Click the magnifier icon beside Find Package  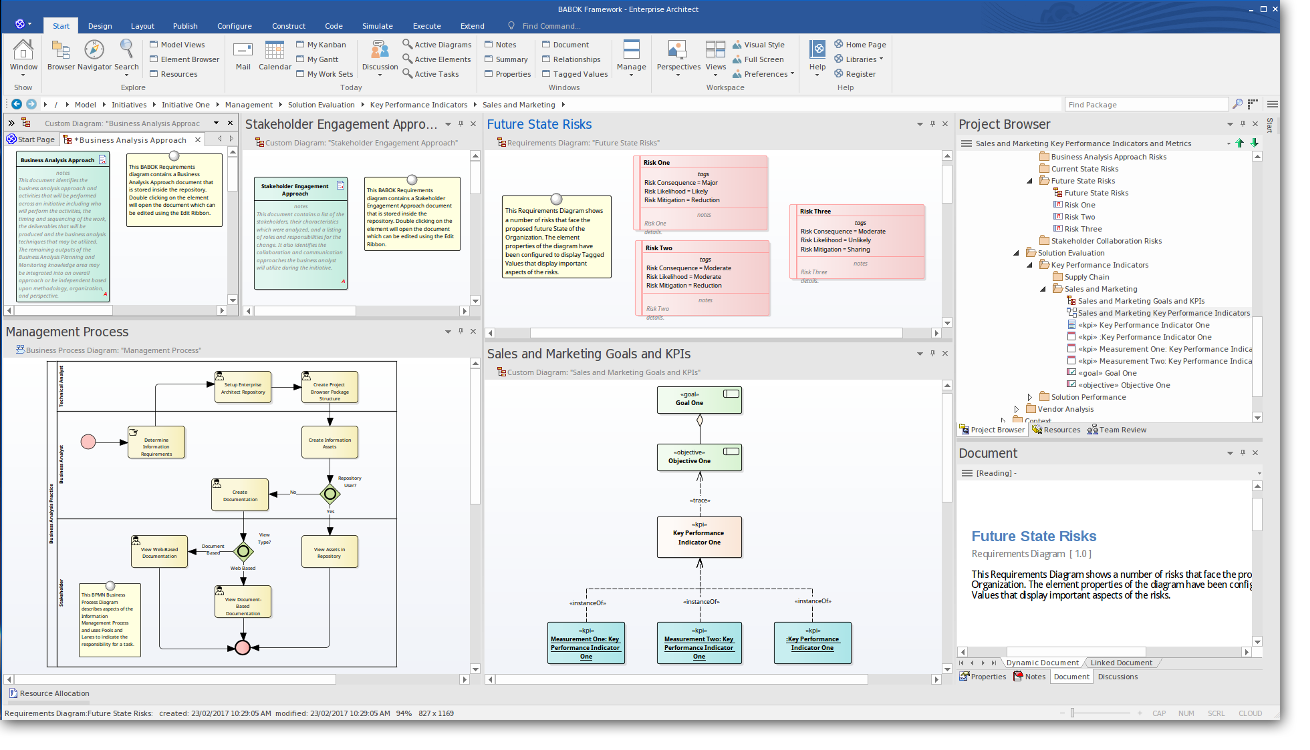1238,104
